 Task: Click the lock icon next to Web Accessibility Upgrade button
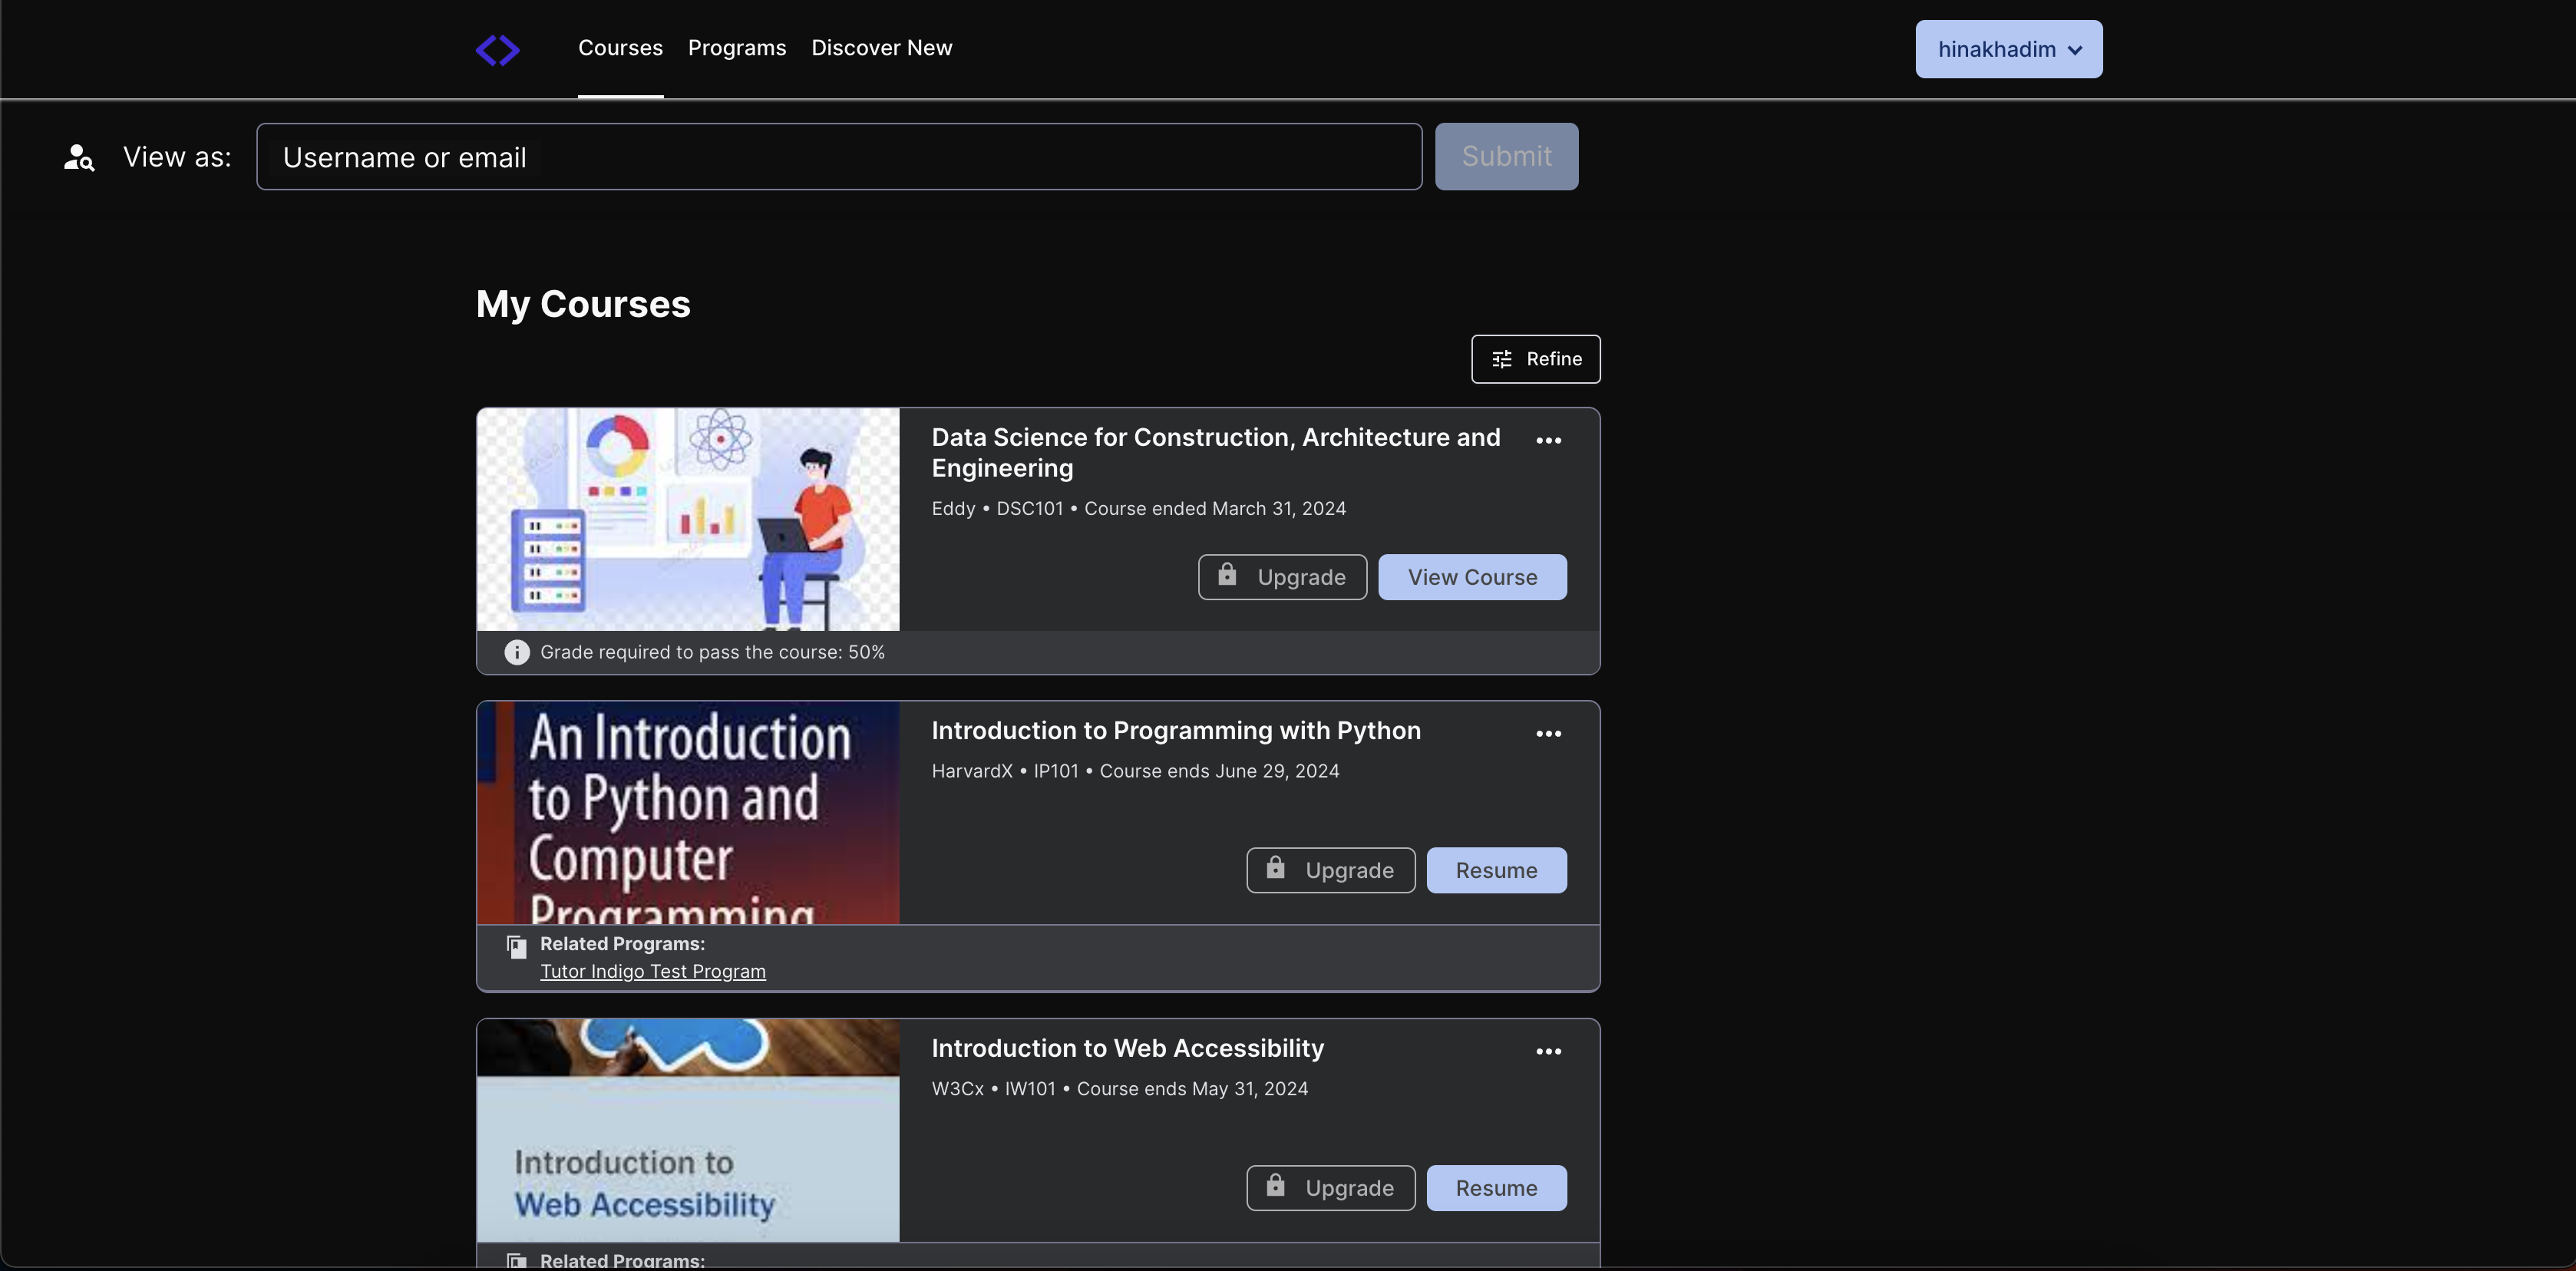1275,1187
